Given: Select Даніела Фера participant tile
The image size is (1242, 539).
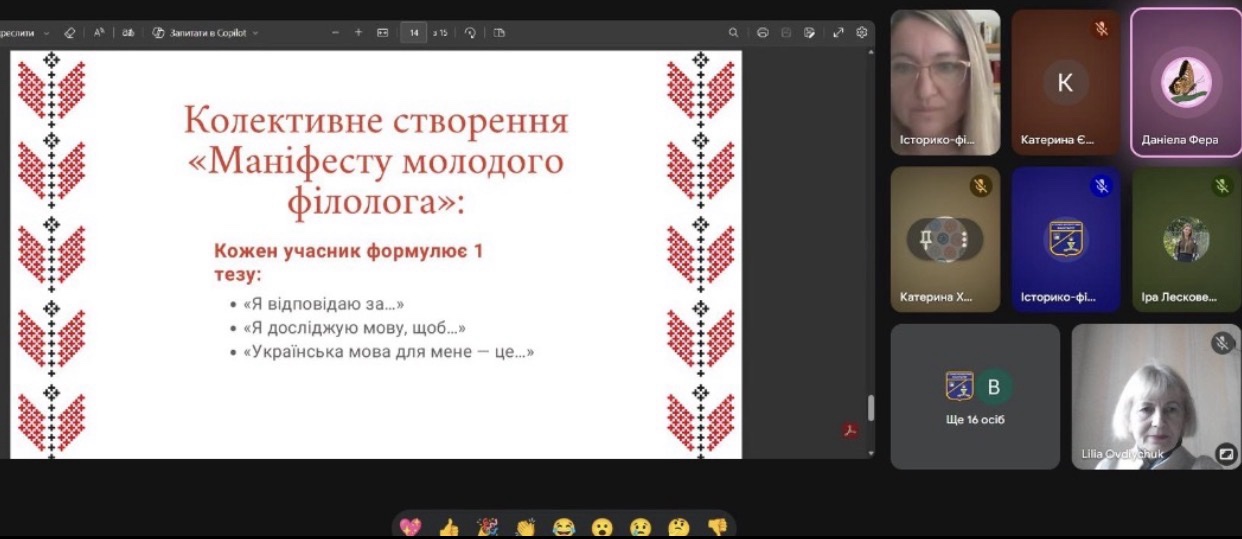Looking at the screenshot, I should point(1186,83).
